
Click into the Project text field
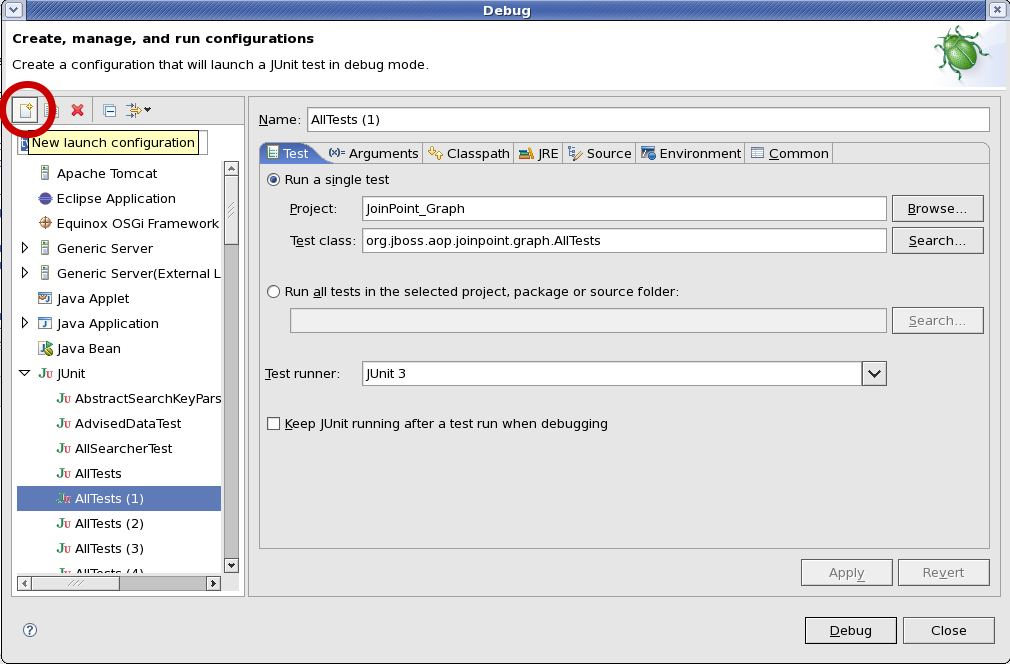[x=624, y=209]
